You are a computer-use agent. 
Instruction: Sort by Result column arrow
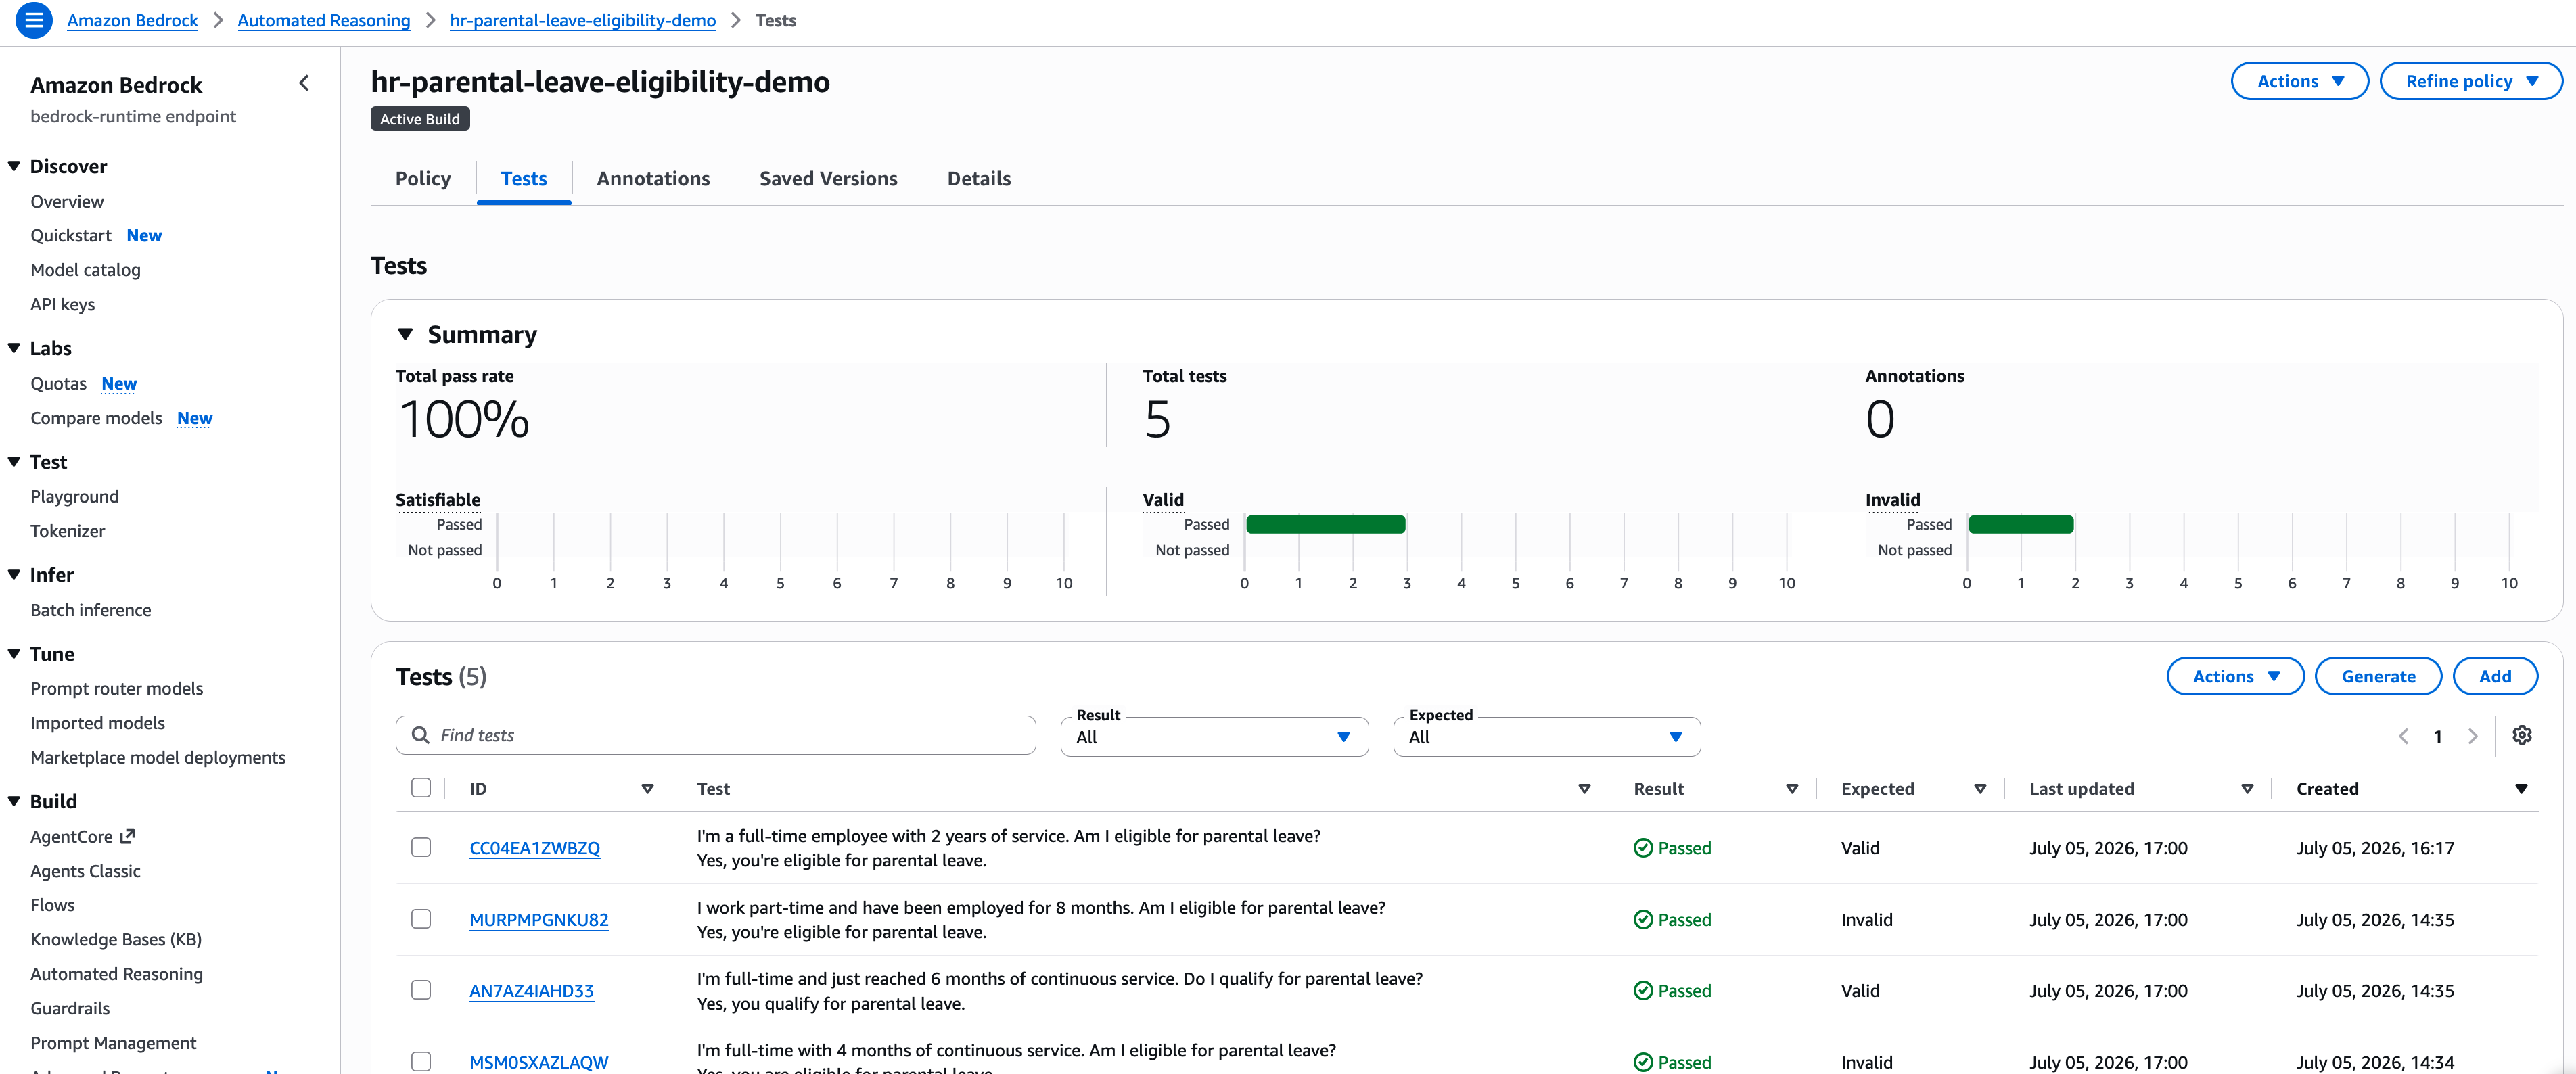pos(1792,789)
